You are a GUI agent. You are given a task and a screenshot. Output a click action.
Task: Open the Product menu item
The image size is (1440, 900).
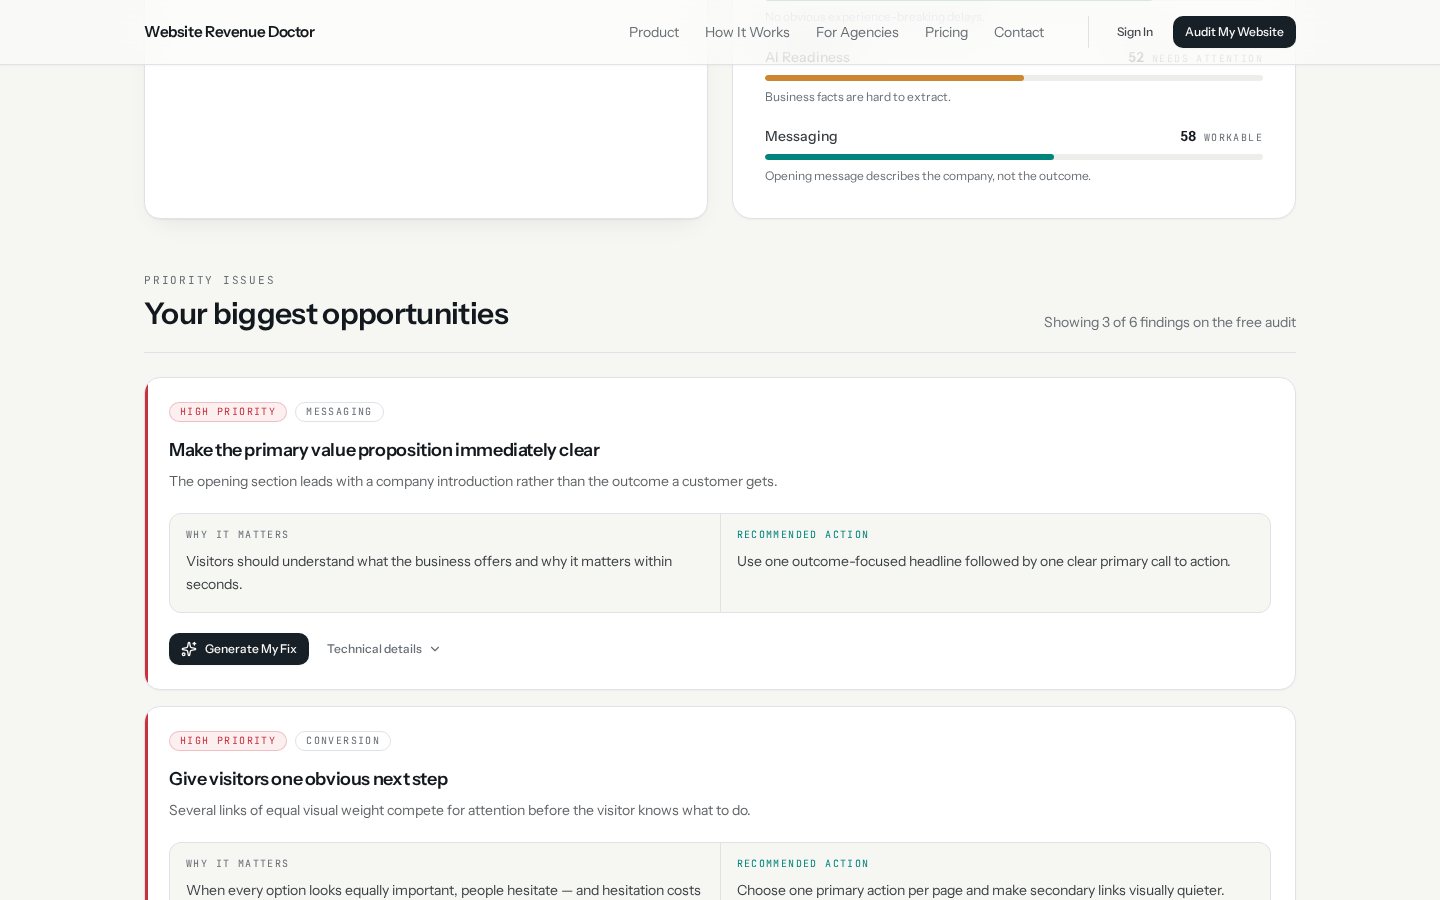tap(654, 32)
